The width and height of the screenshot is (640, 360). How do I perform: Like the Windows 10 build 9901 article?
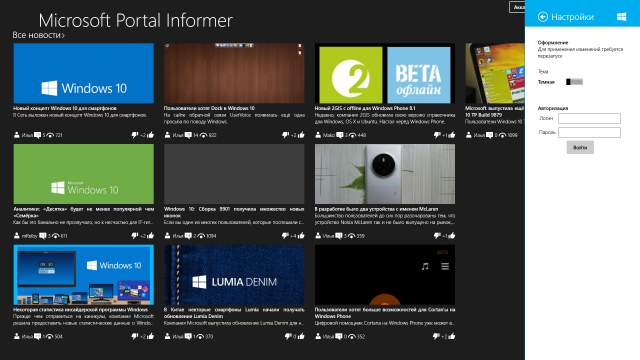click(301, 236)
